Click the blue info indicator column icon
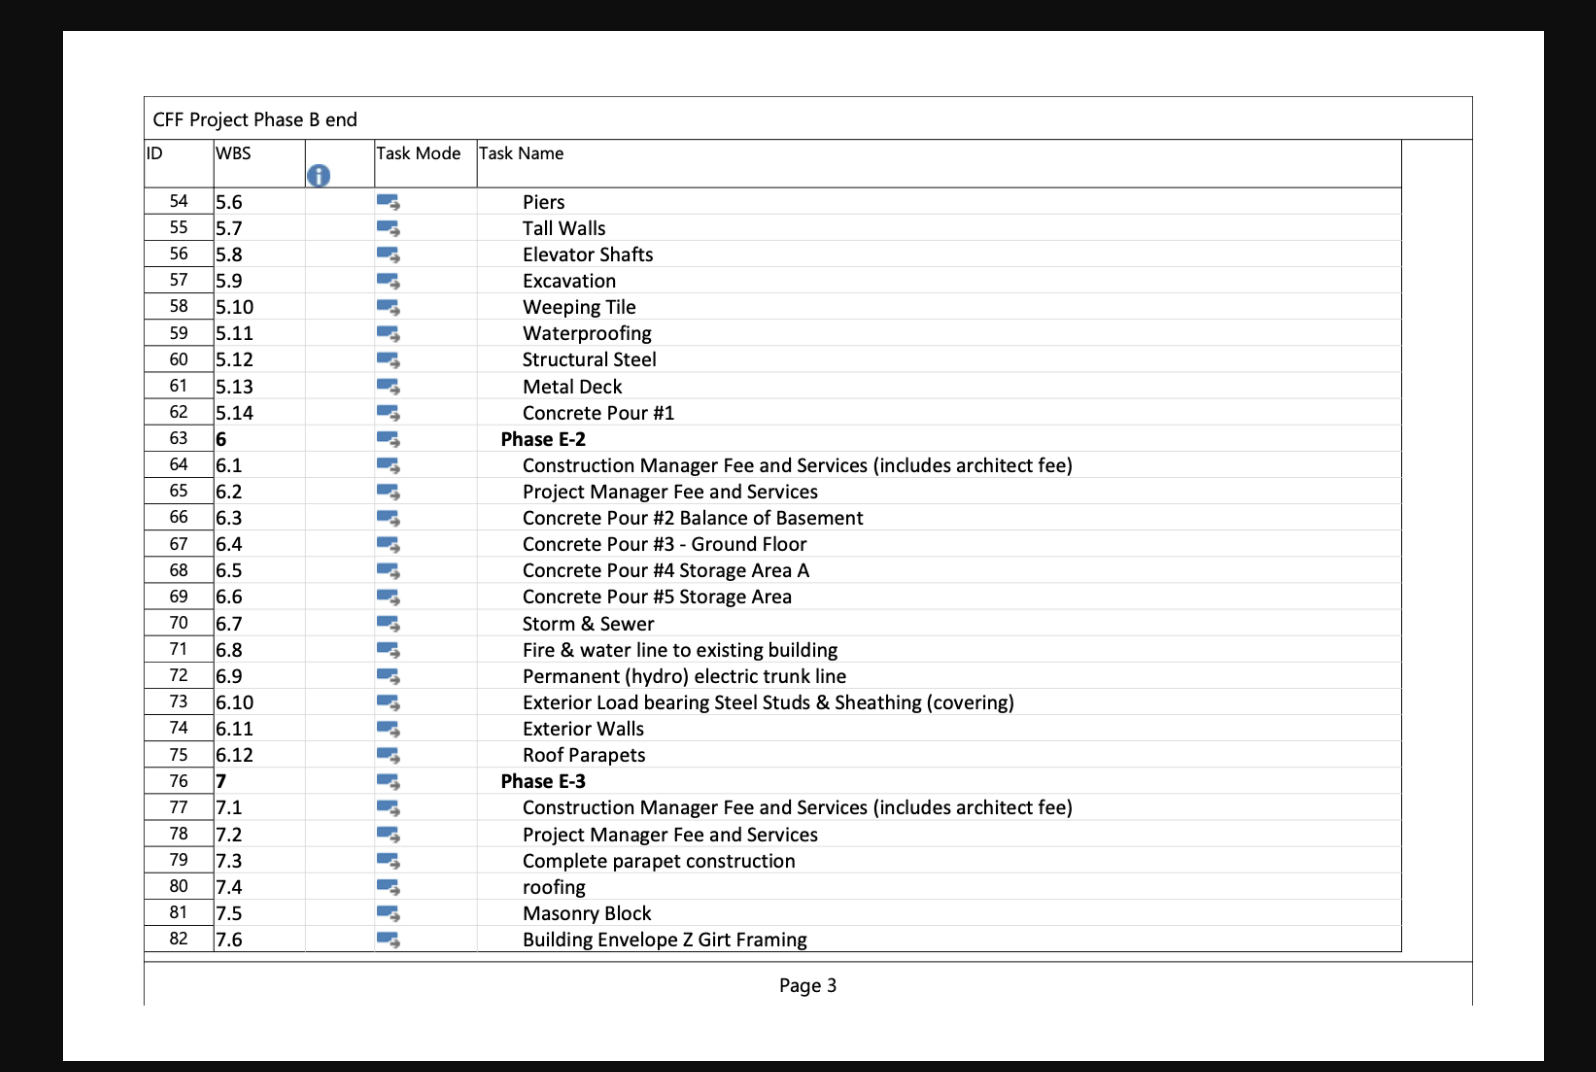This screenshot has width=1596, height=1072. 318,176
